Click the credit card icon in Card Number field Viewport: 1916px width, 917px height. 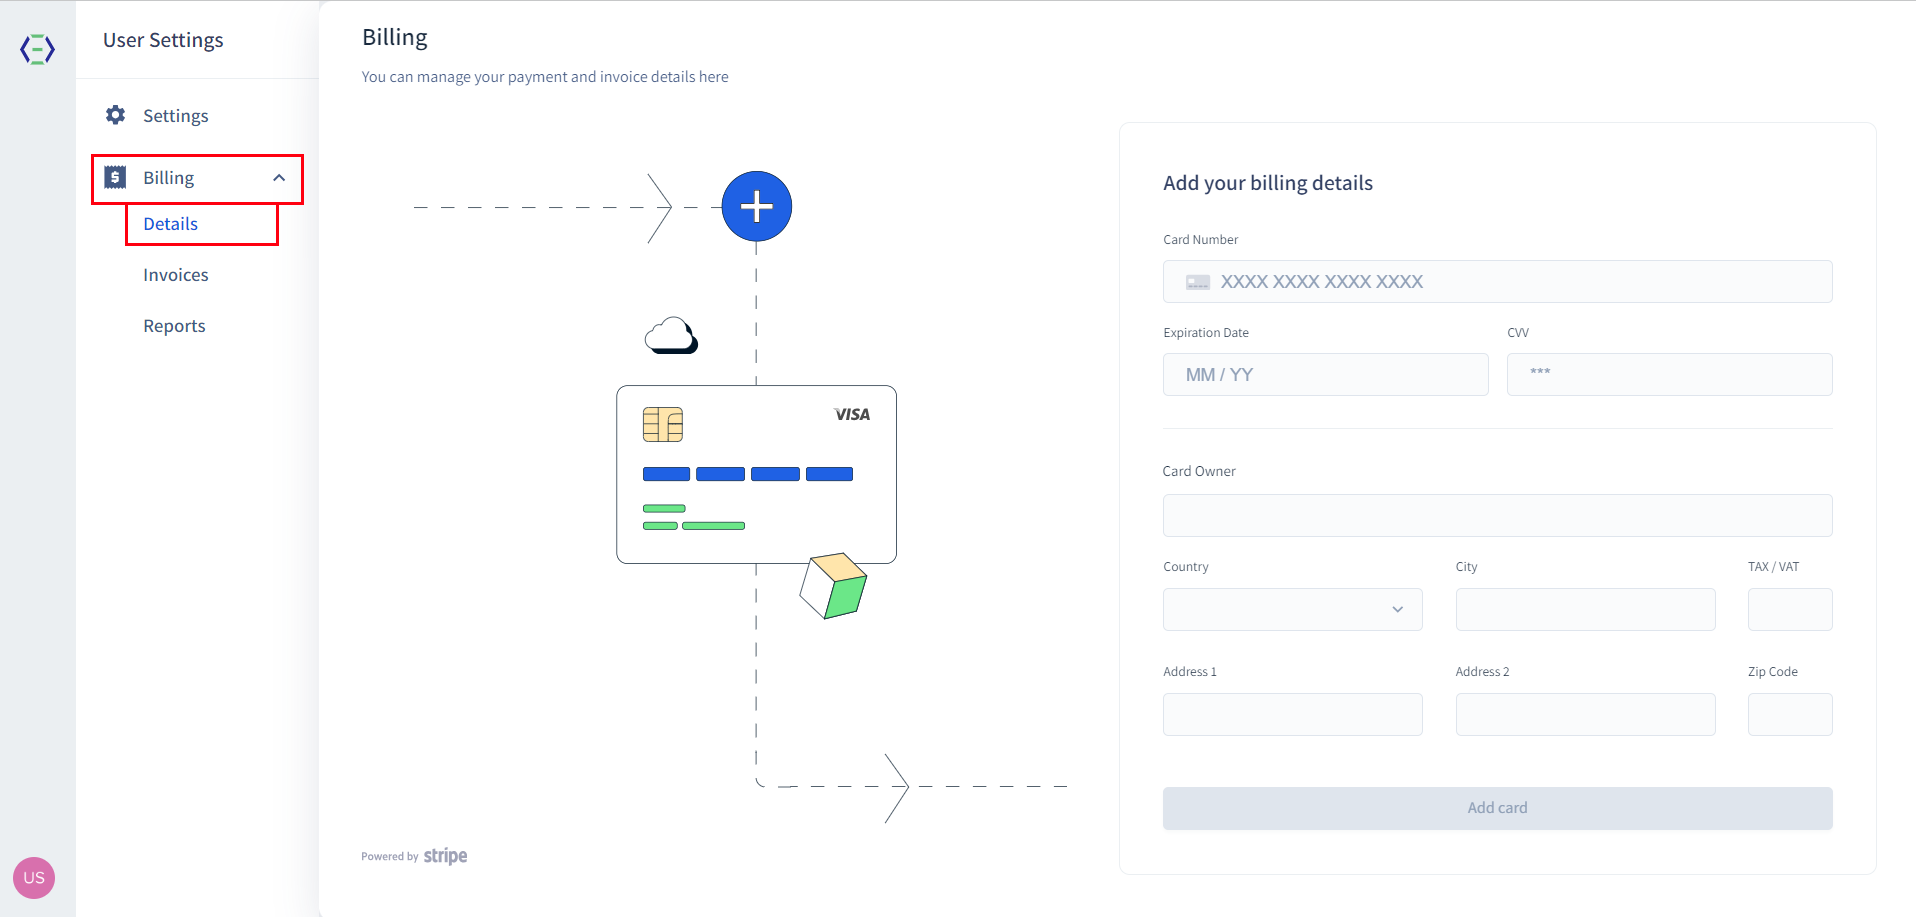tap(1197, 282)
